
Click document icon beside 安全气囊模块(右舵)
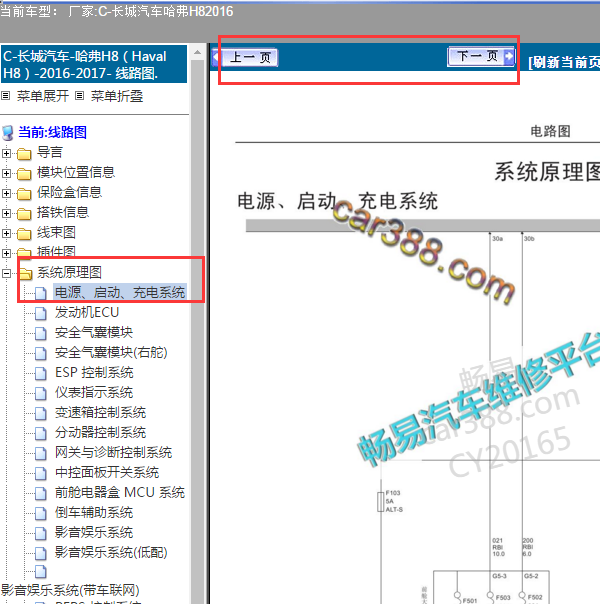click(40, 353)
